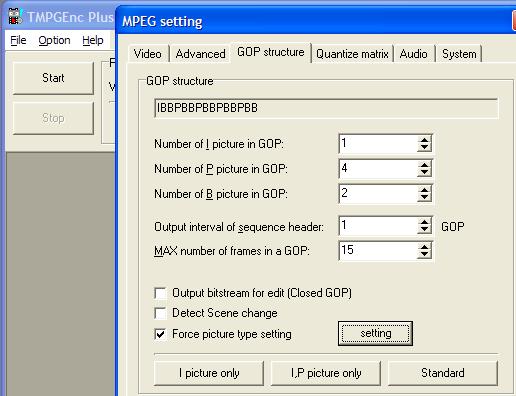Enable Output bitstream for edit (Closed GOP)
This screenshot has height=396, width=516.
tap(161, 293)
